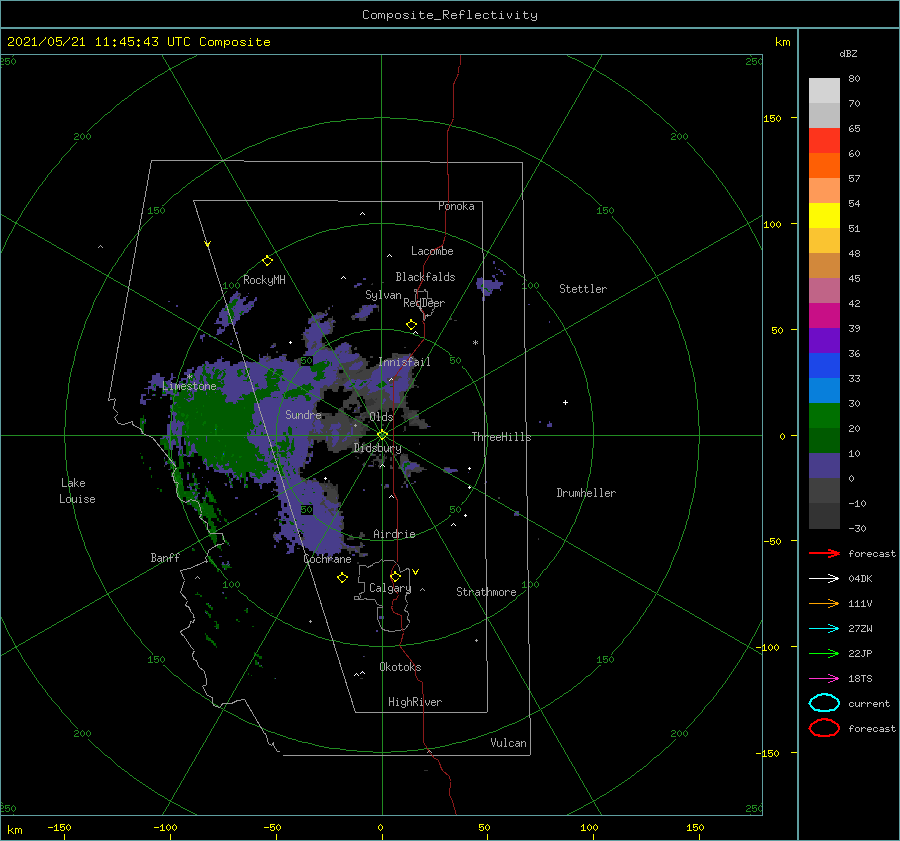Click the dBZ legend heading
900x841 pixels.
(848, 53)
